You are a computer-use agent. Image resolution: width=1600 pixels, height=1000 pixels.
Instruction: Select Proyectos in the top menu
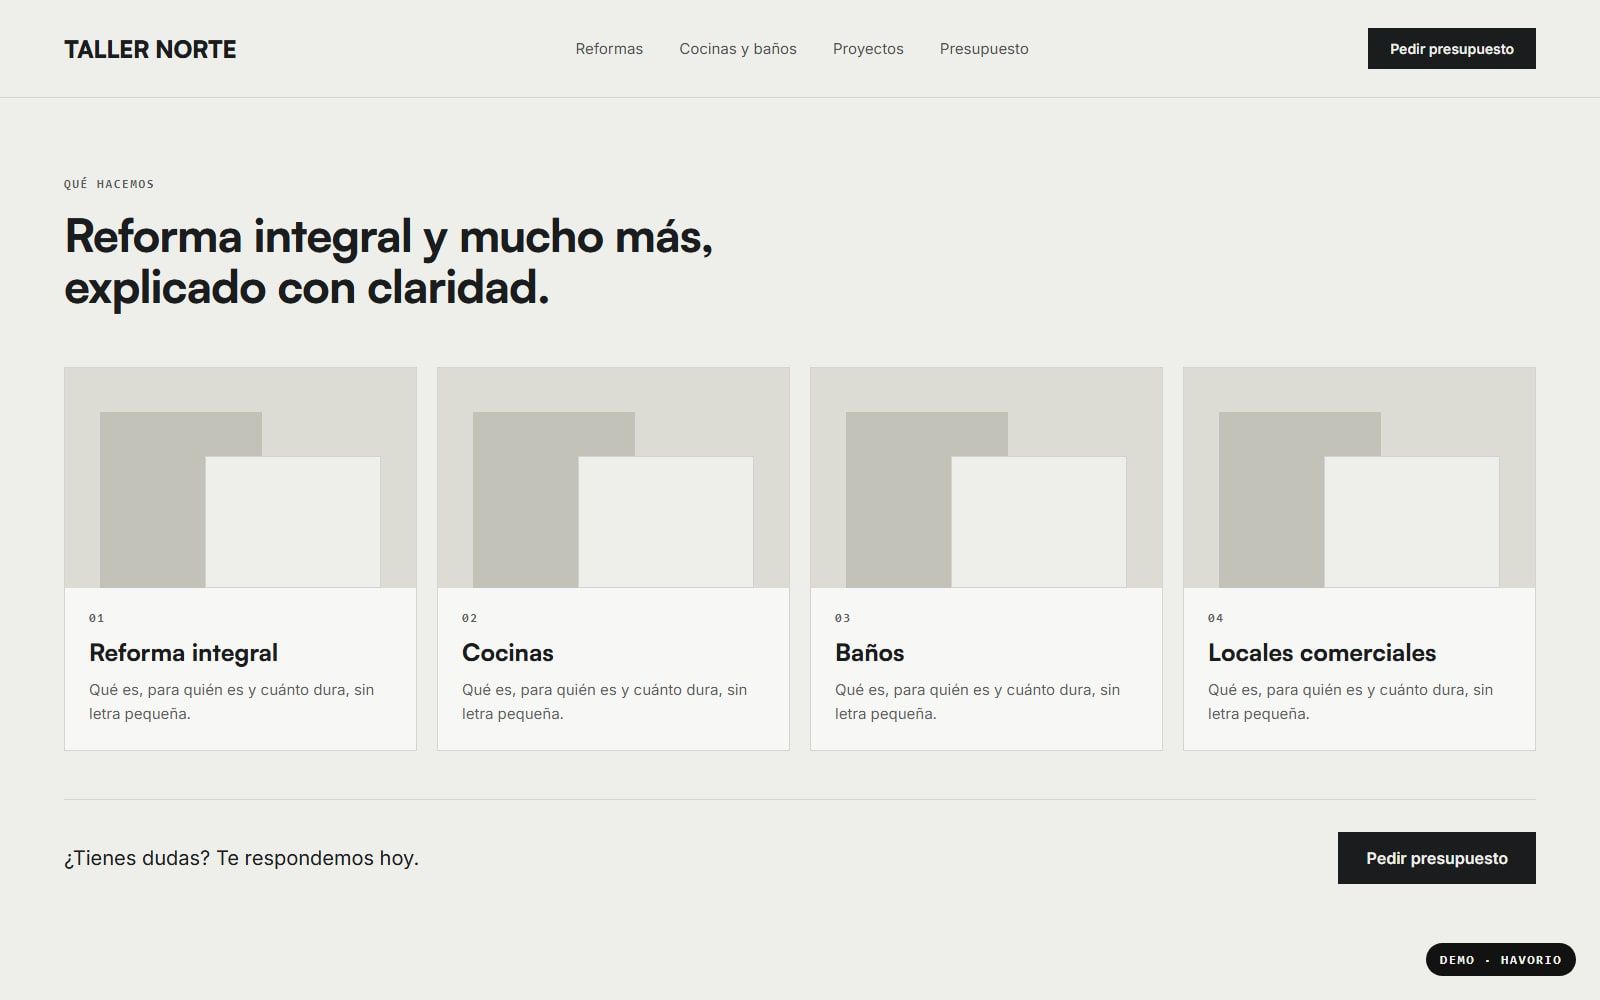tap(868, 49)
